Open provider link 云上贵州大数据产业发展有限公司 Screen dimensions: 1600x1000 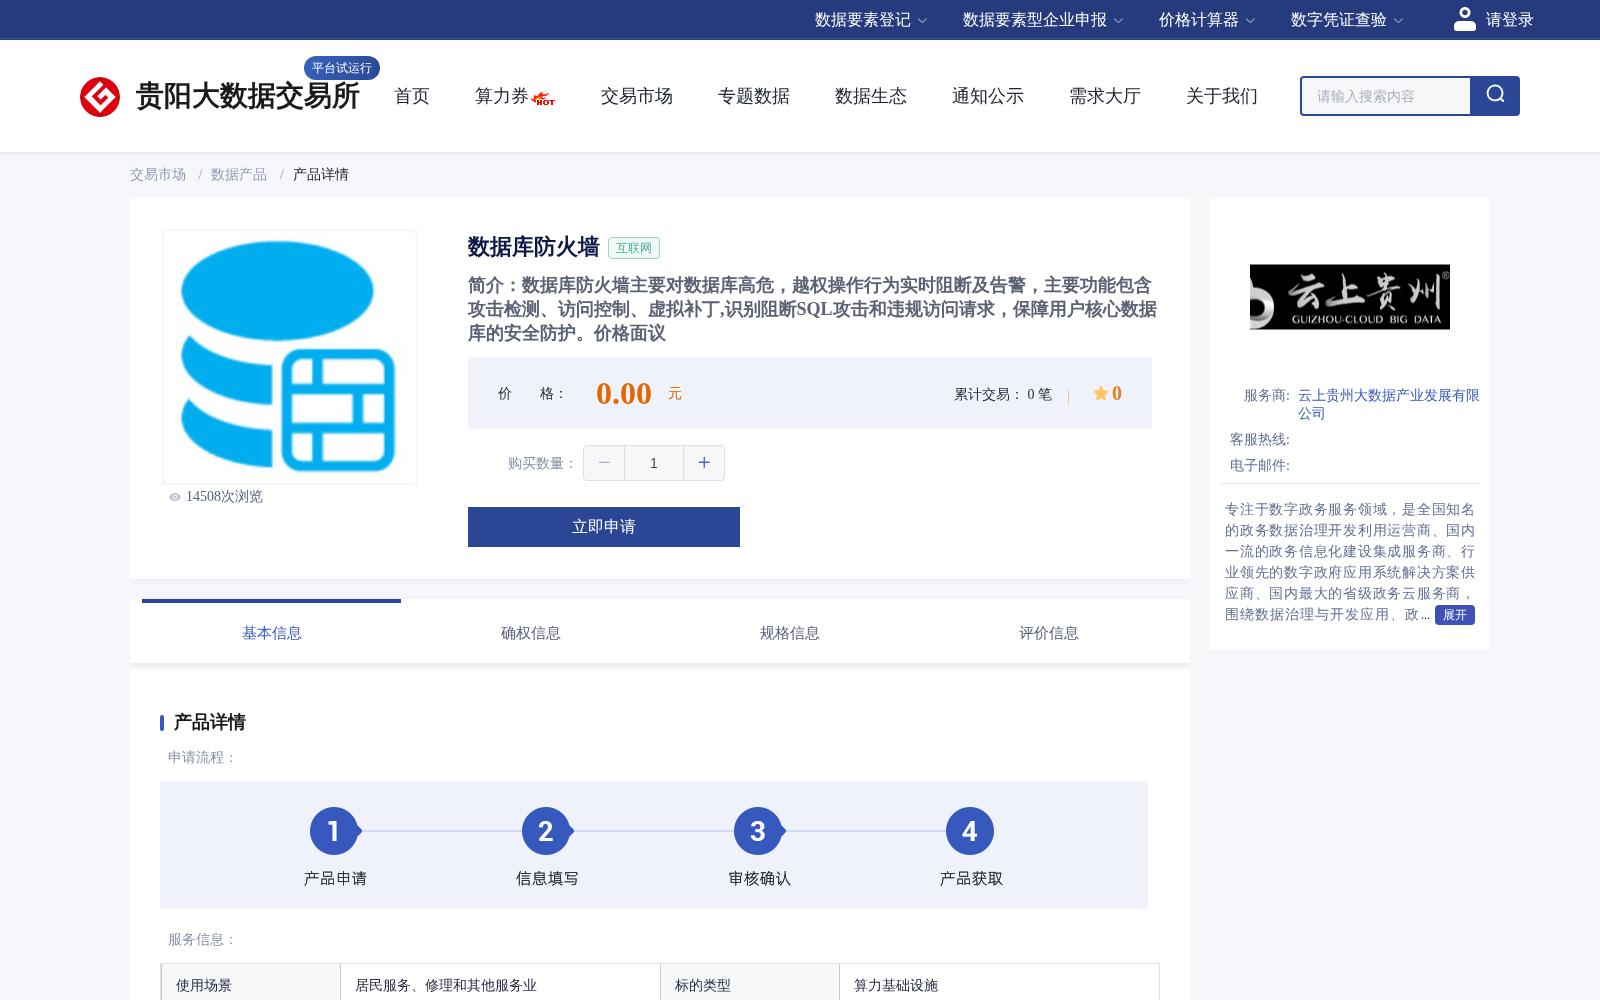click(1388, 404)
